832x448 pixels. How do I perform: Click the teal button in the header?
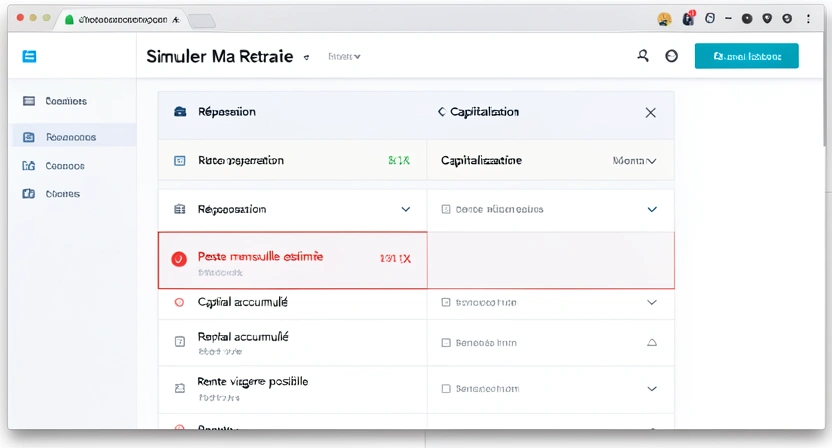(x=746, y=56)
